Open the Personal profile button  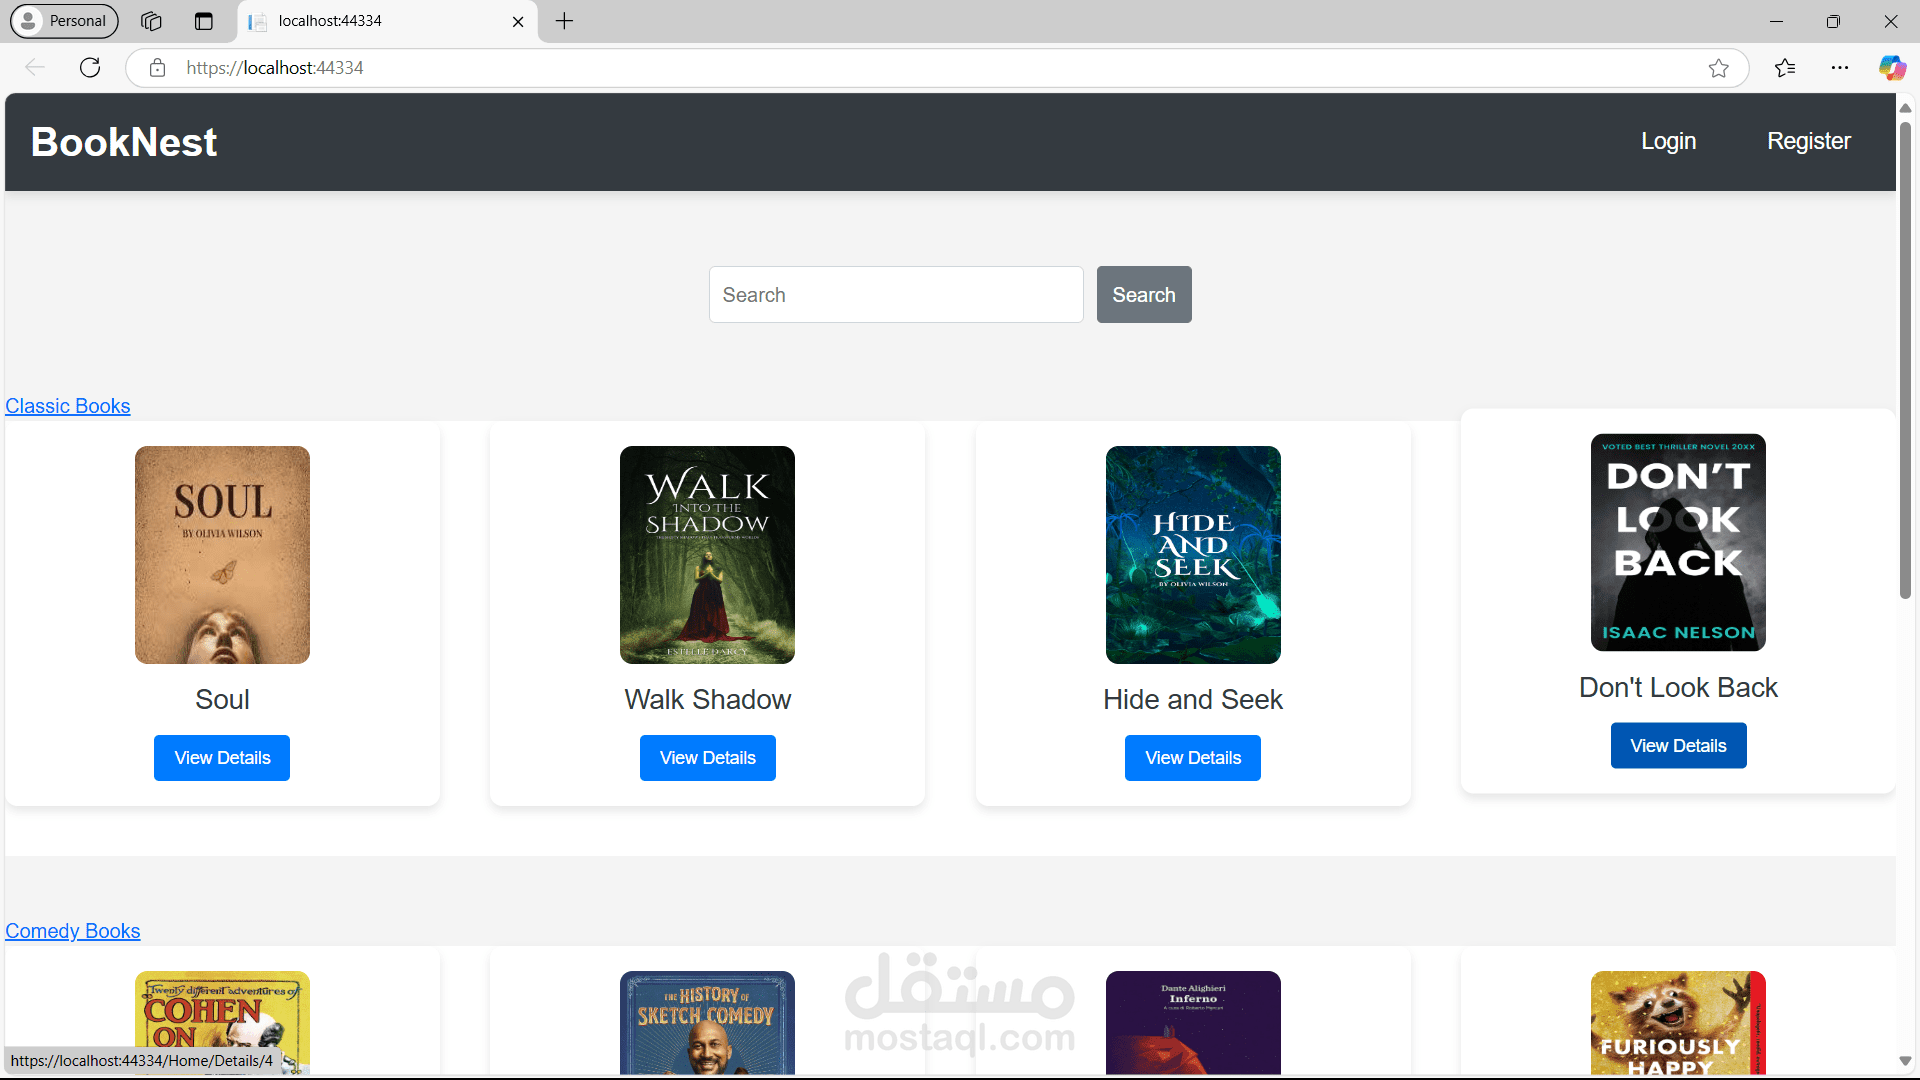point(65,21)
